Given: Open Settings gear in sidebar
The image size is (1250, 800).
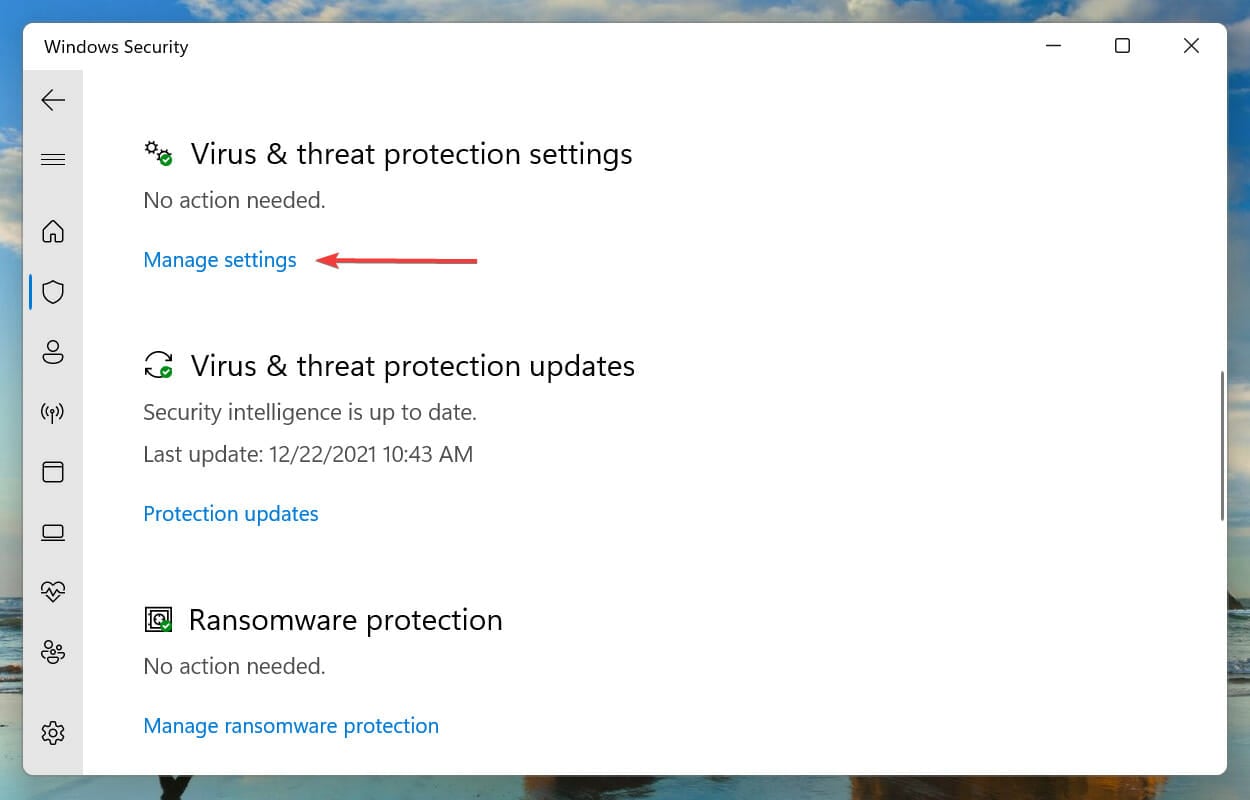Looking at the screenshot, I should pos(53,733).
